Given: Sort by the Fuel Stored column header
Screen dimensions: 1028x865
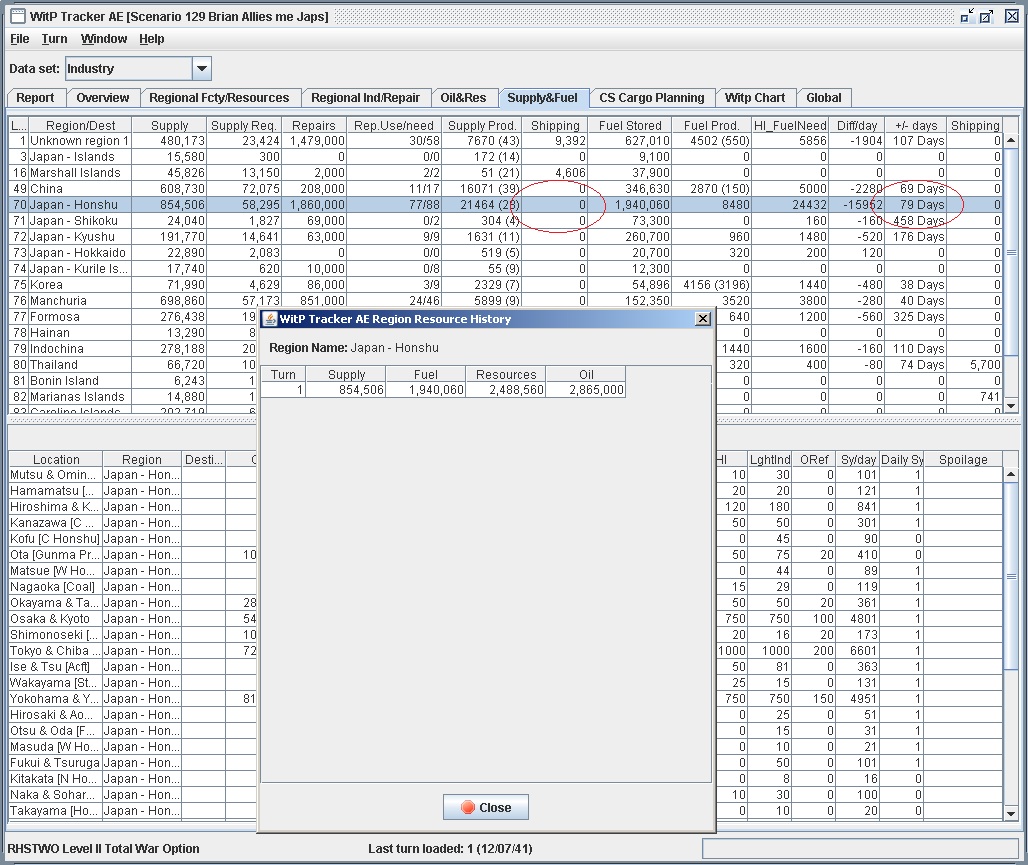Looking at the screenshot, I should (630, 125).
